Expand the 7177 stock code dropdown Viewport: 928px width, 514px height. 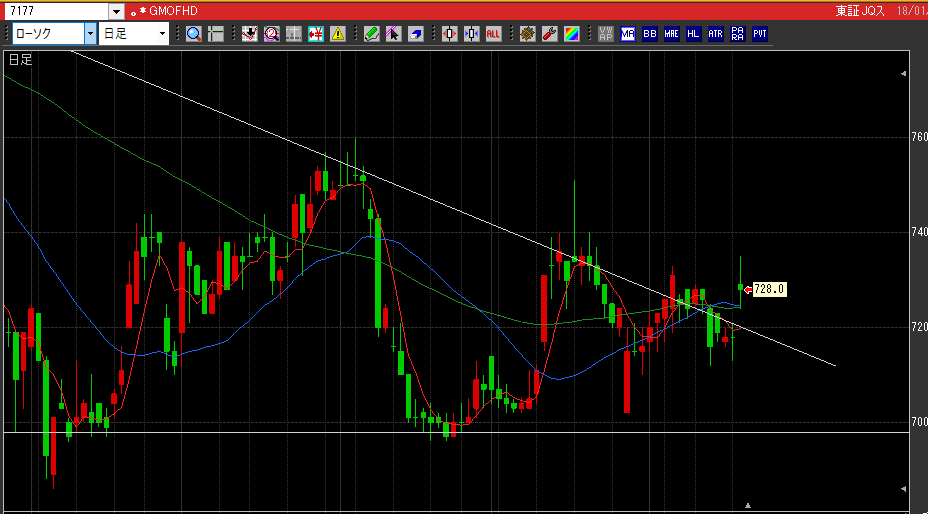tap(117, 11)
